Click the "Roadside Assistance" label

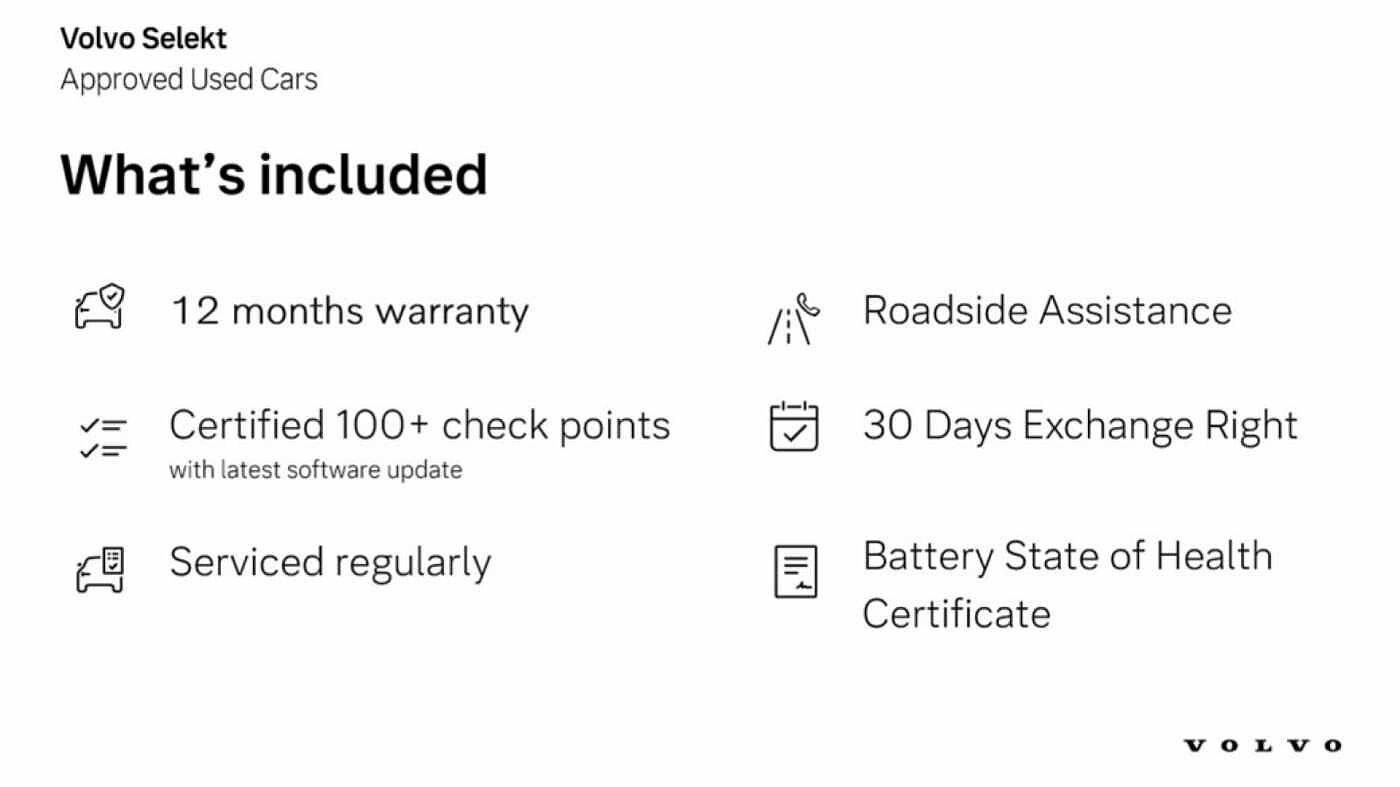[1047, 310]
